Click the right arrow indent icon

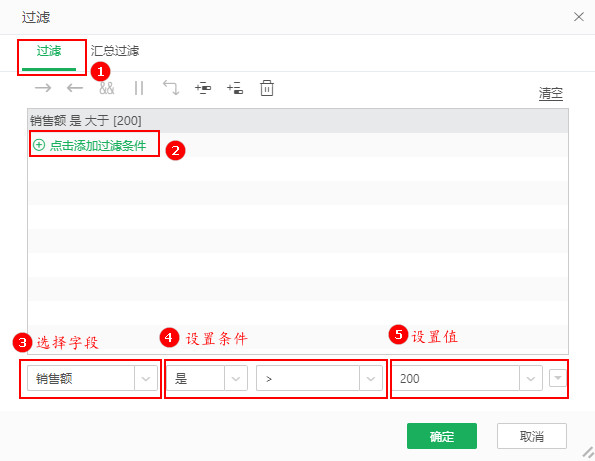[43, 88]
